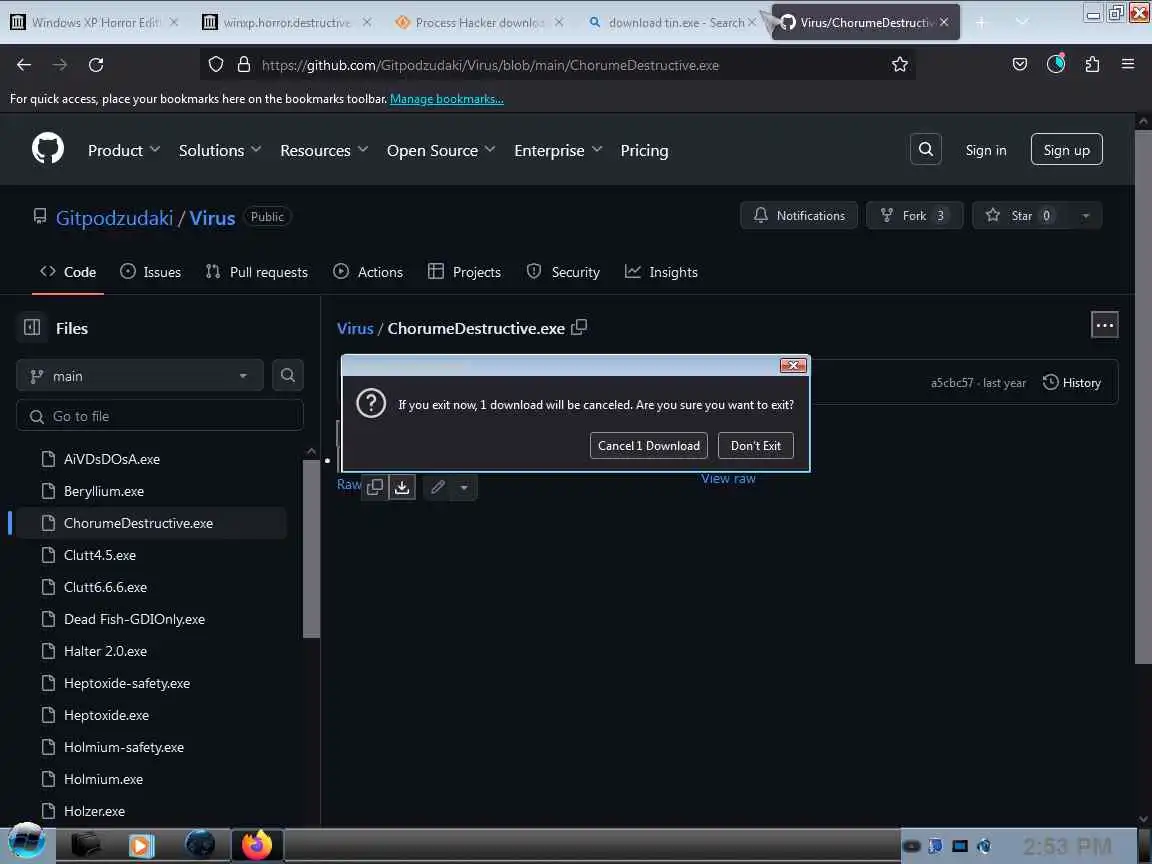Go back with the browser back arrow
1152x864 pixels.
point(24,65)
